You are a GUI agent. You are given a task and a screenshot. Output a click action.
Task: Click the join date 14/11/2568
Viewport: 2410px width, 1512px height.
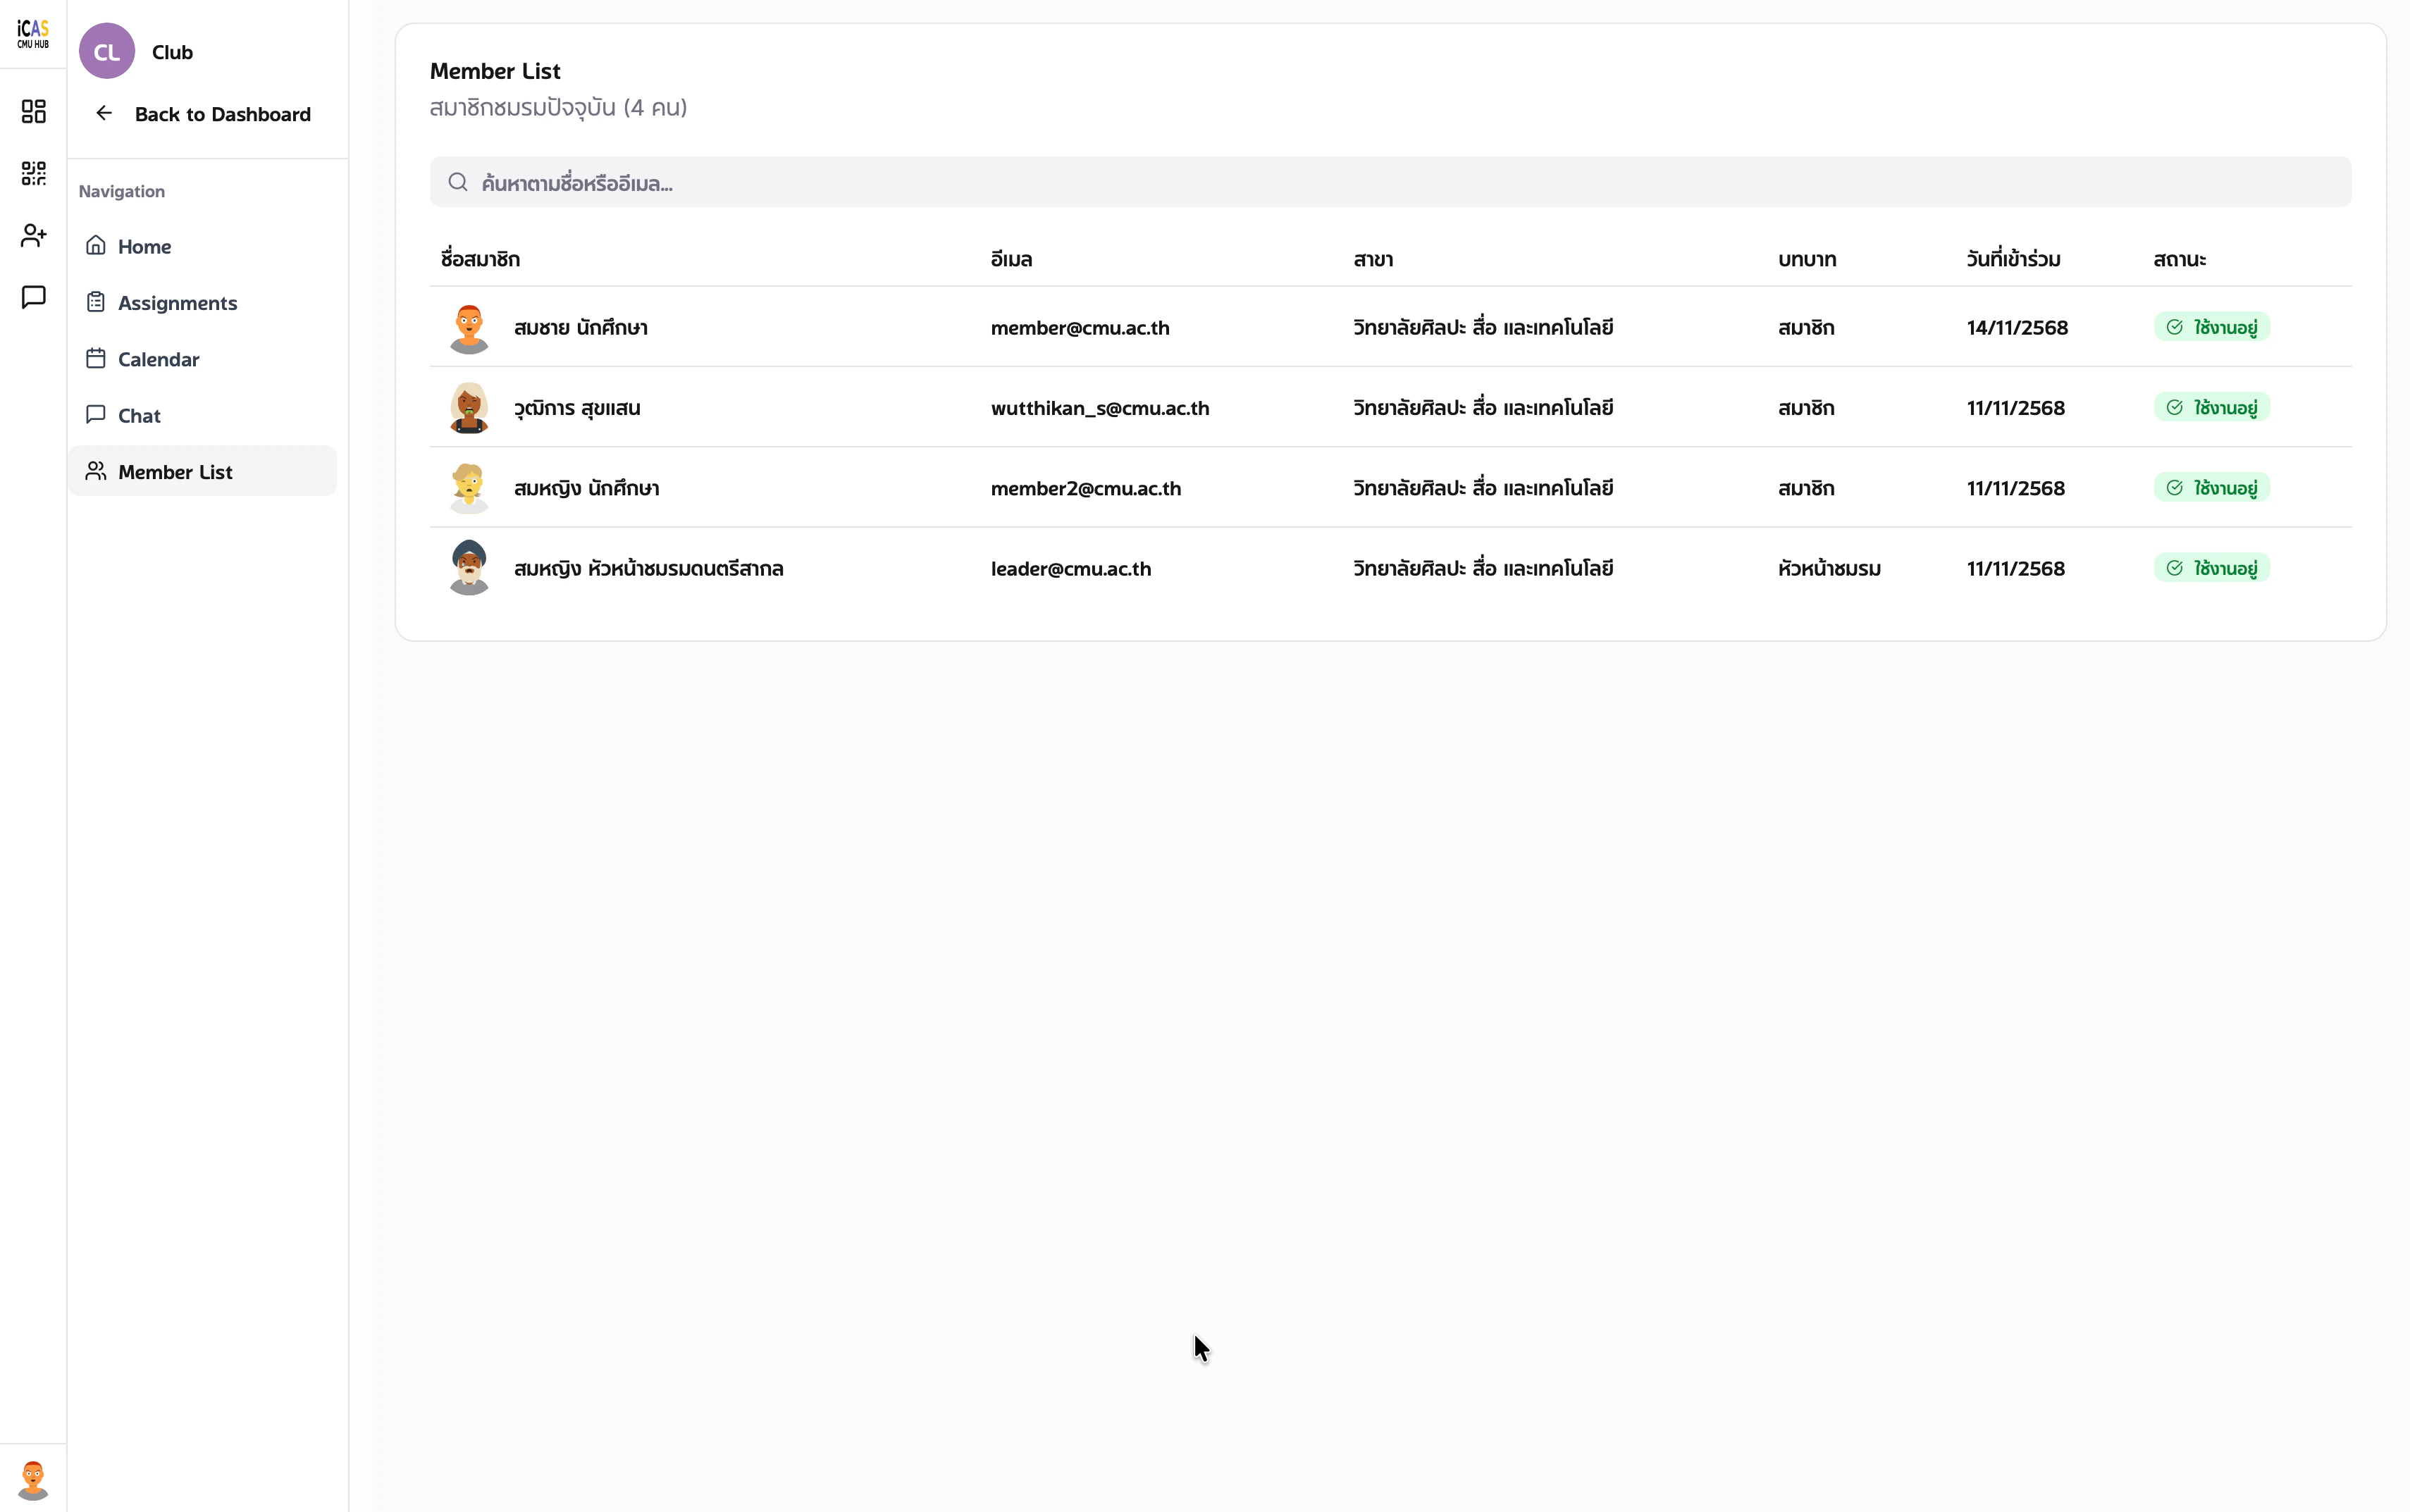coord(2016,328)
